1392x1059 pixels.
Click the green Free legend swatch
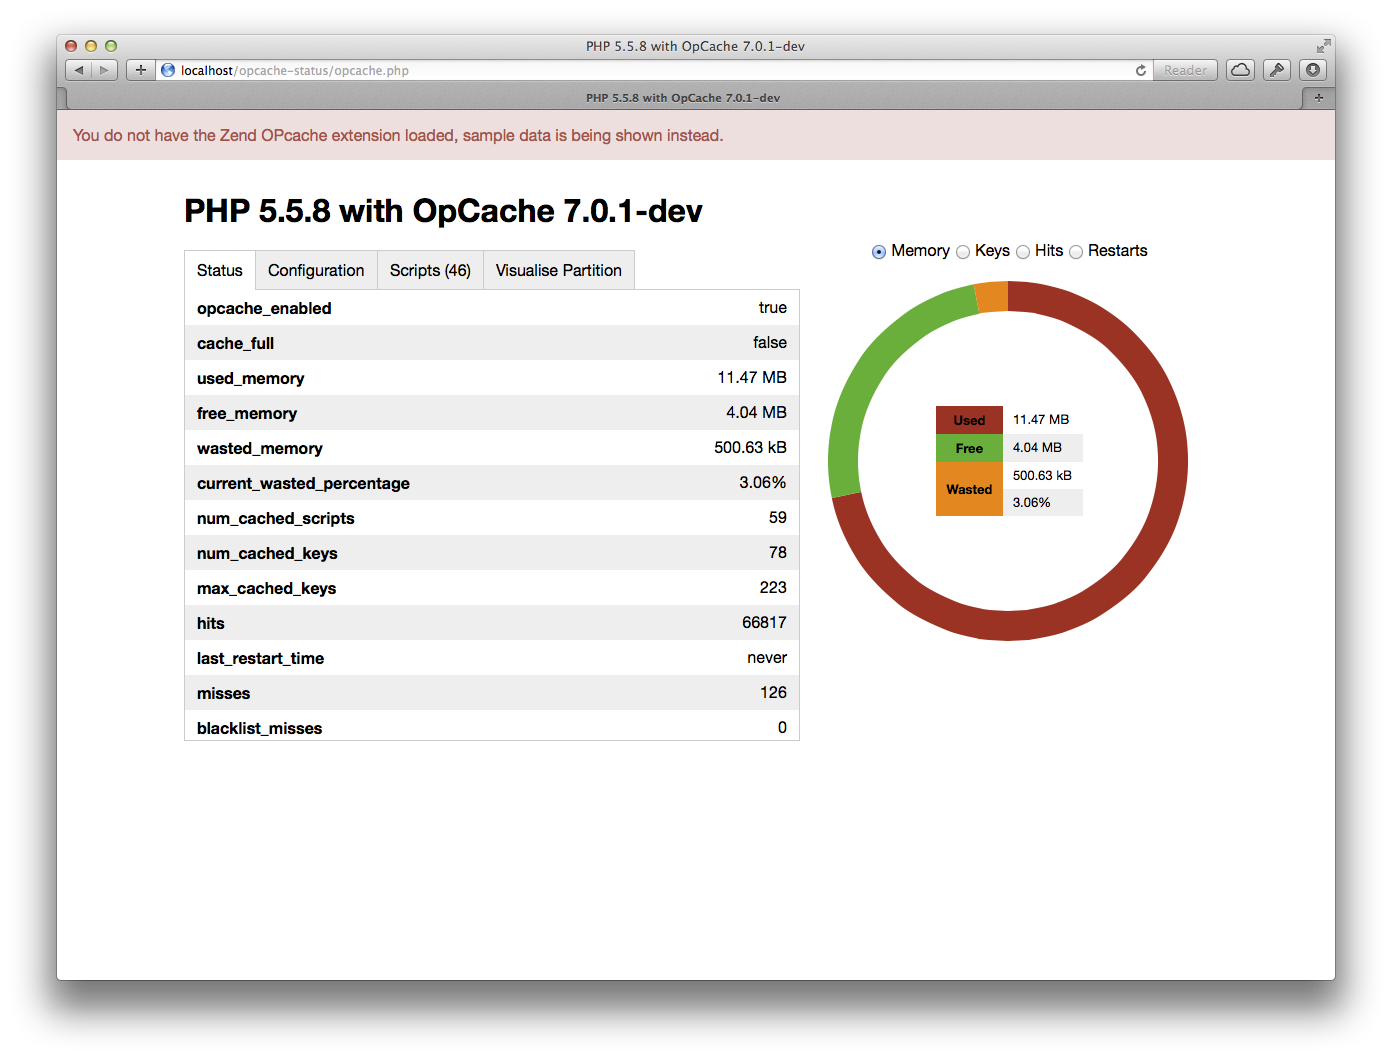point(969,448)
